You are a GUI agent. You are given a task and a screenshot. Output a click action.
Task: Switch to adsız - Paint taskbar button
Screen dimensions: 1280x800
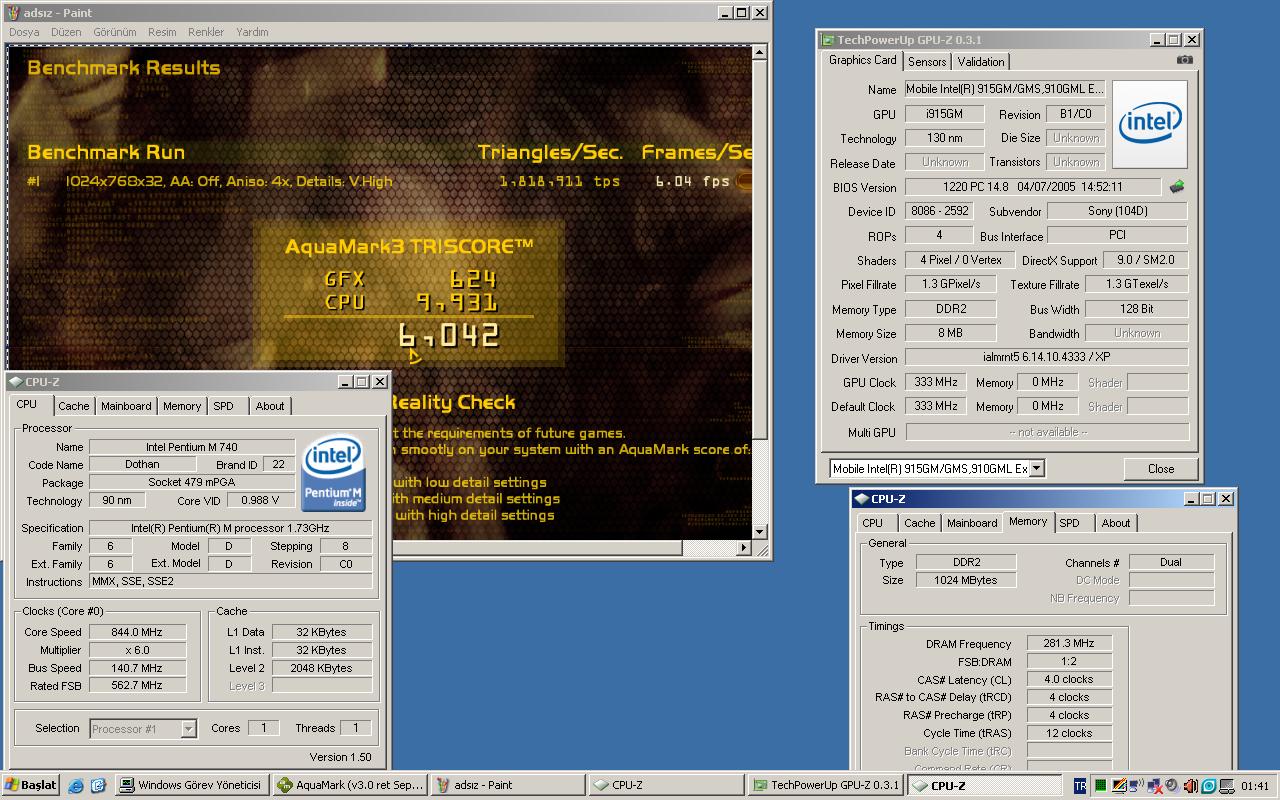tap(508, 786)
